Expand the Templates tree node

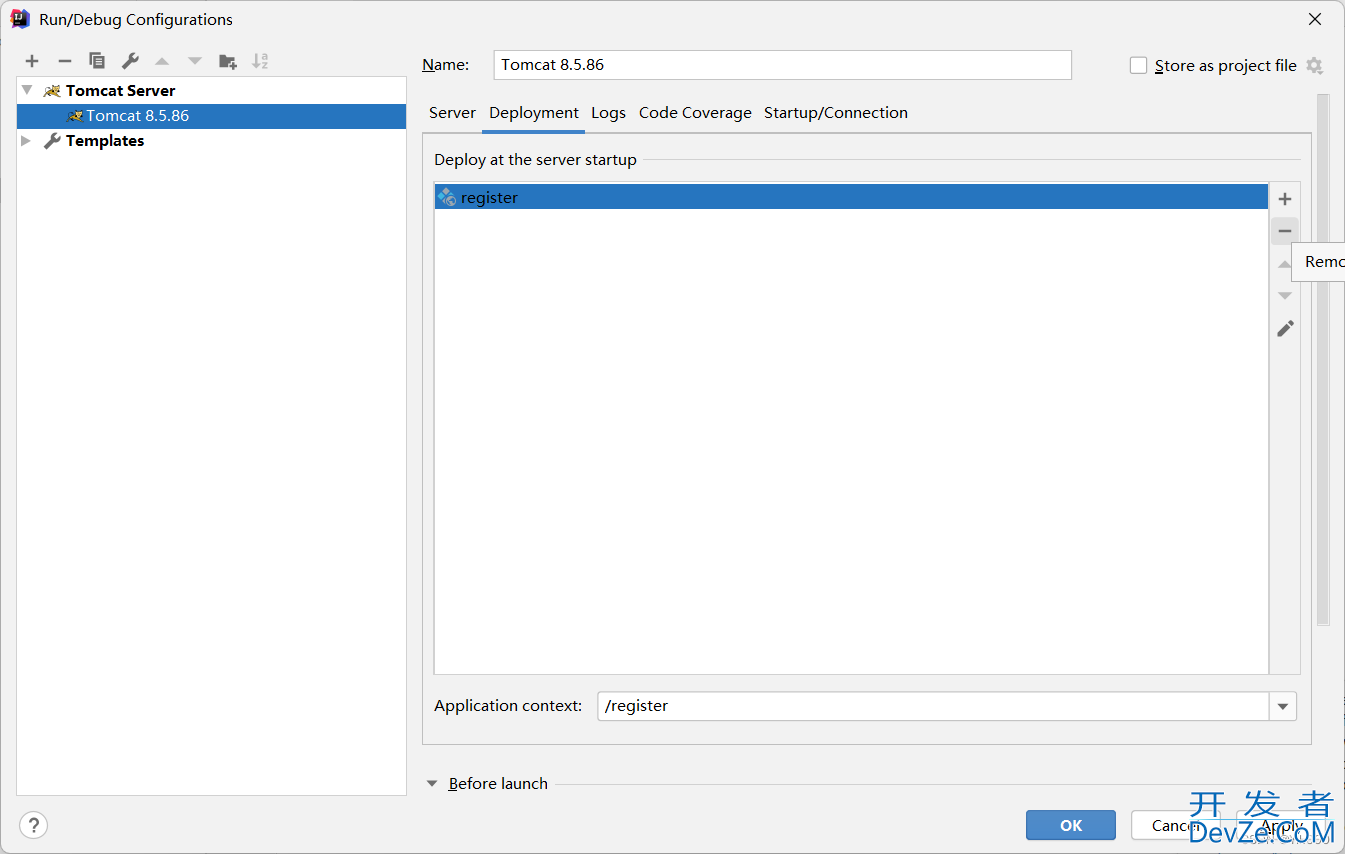[x=27, y=141]
